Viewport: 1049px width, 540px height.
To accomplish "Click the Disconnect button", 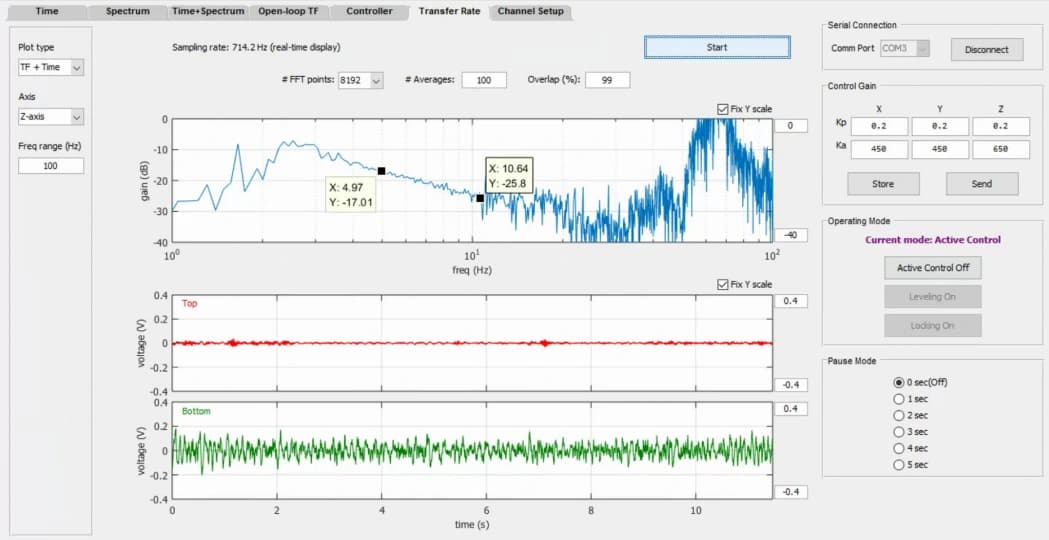I will pyautogui.click(x=987, y=50).
